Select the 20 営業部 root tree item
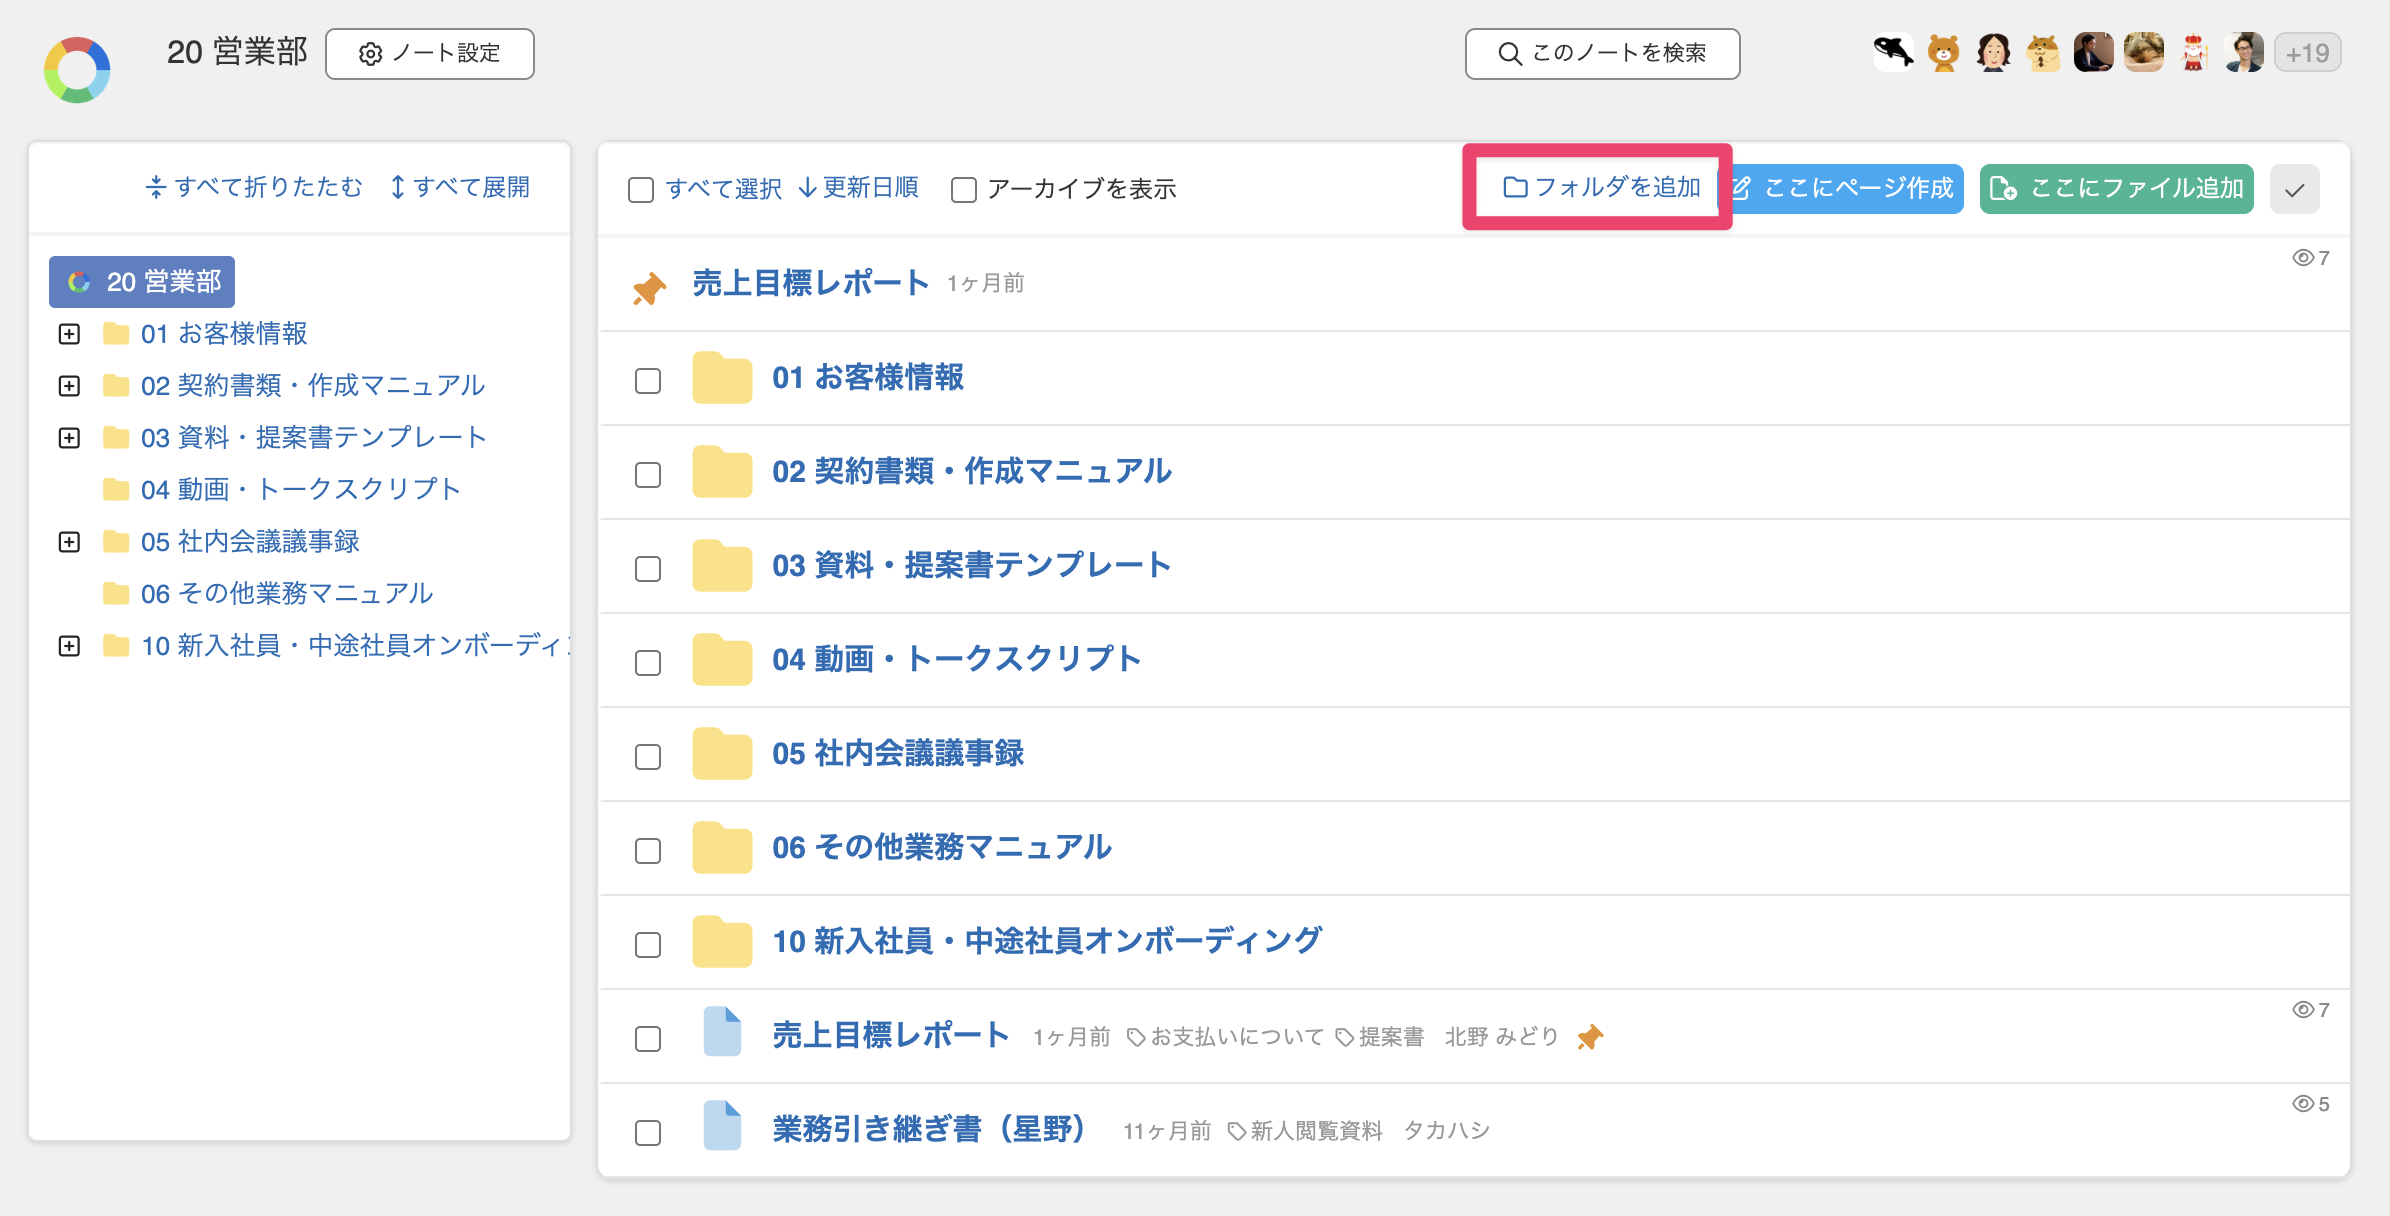The height and width of the screenshot is (1216, 2390). [142, 282]
